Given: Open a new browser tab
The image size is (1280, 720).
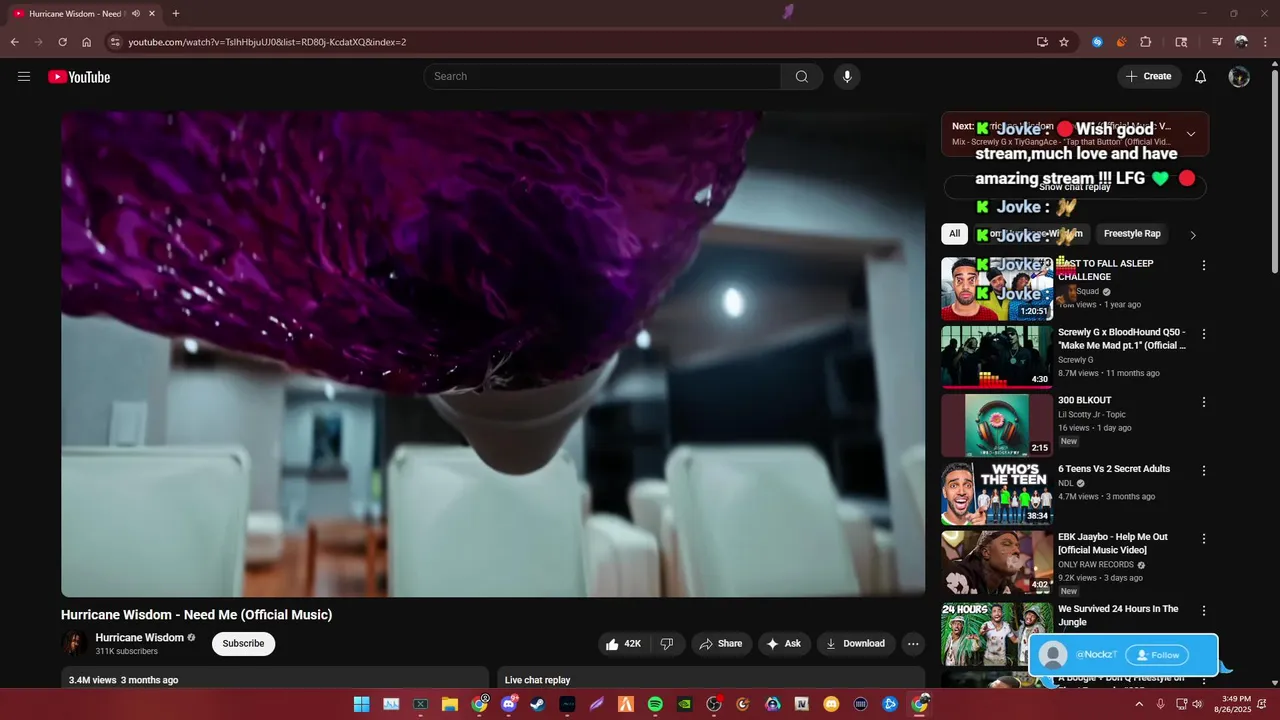Looking at the screenshot, I should (x=176, y=14).
